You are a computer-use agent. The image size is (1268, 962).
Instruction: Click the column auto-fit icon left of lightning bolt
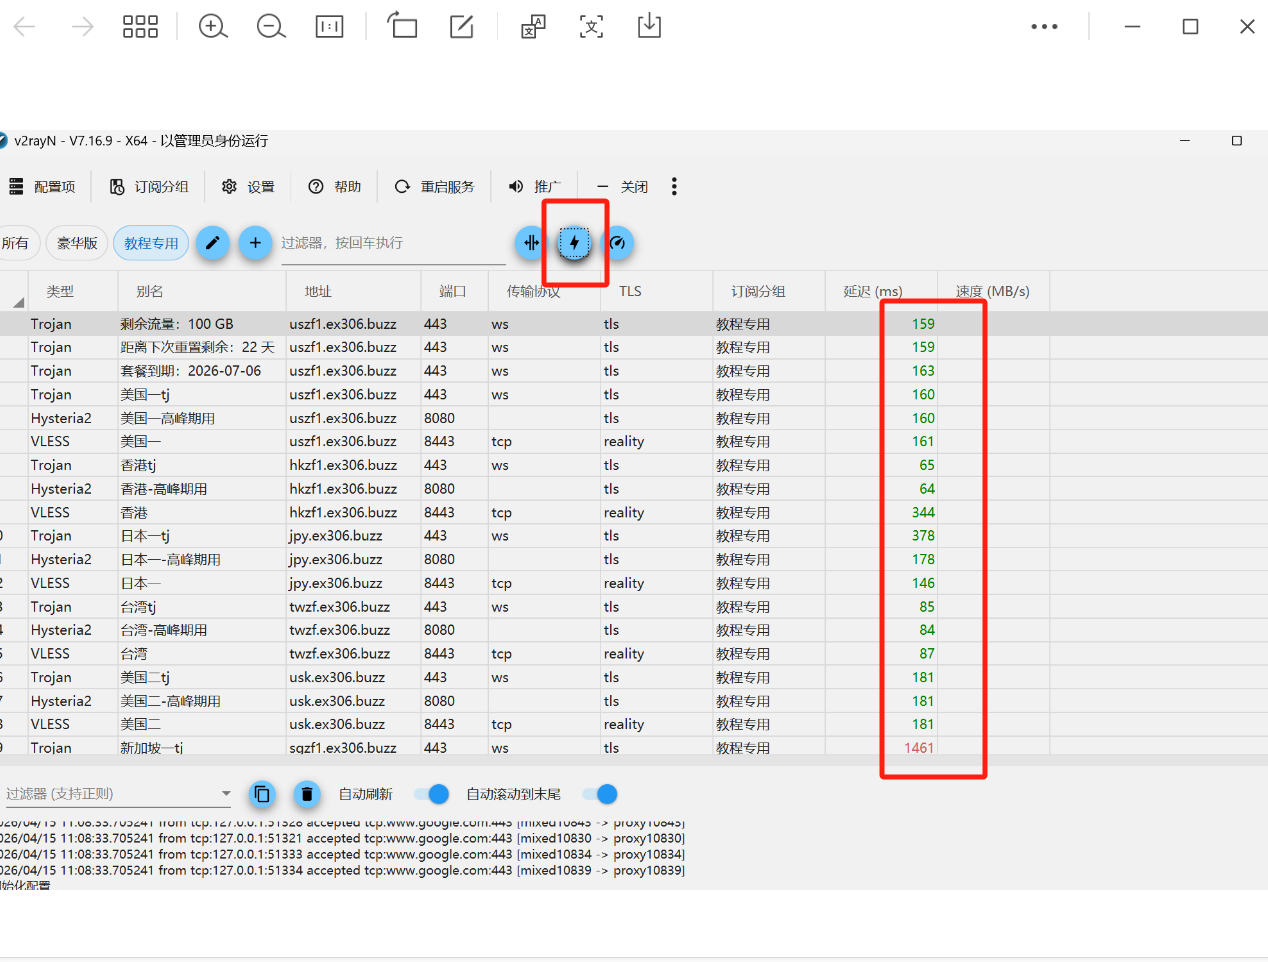(x=531, y=243)
